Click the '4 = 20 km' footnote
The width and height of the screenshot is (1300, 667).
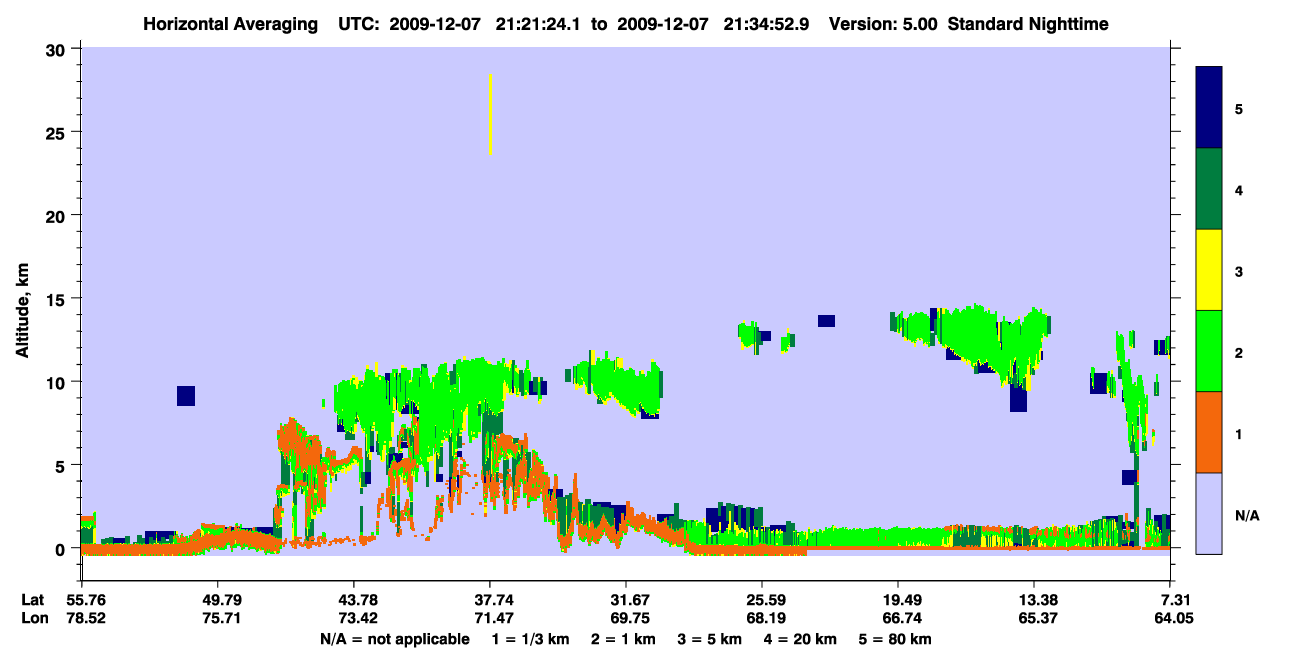click(x=798, y=639)
